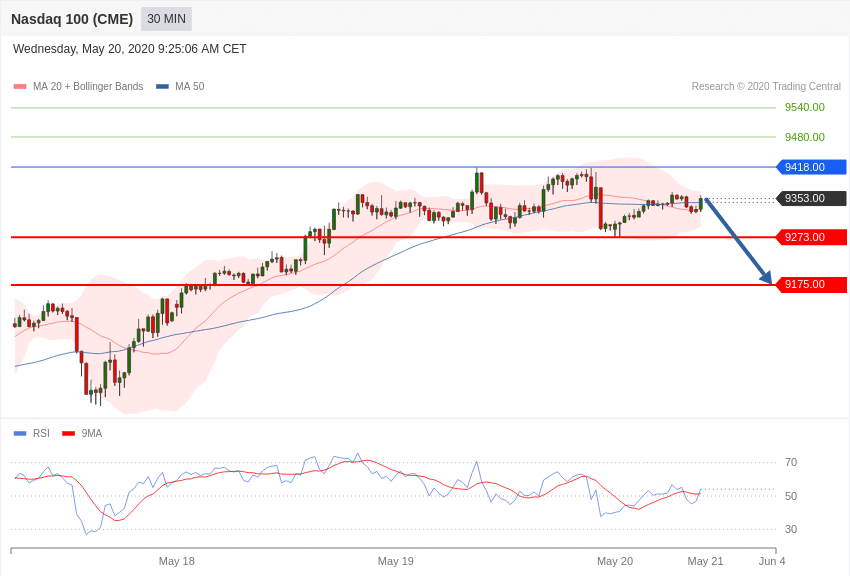Click the 'Research © 2020 Trading Central' credit

tap(766, 86)
